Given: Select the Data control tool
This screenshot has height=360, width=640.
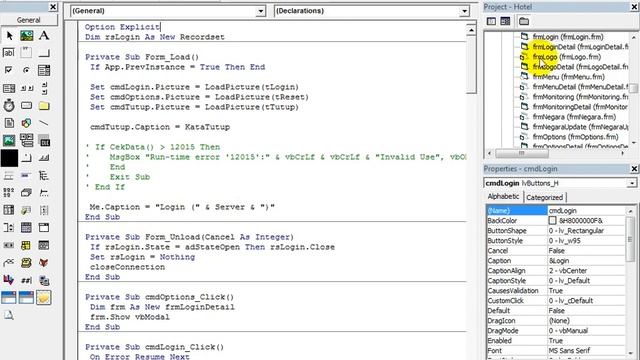Looking at the screenshot, I should (x=27, y=140).
